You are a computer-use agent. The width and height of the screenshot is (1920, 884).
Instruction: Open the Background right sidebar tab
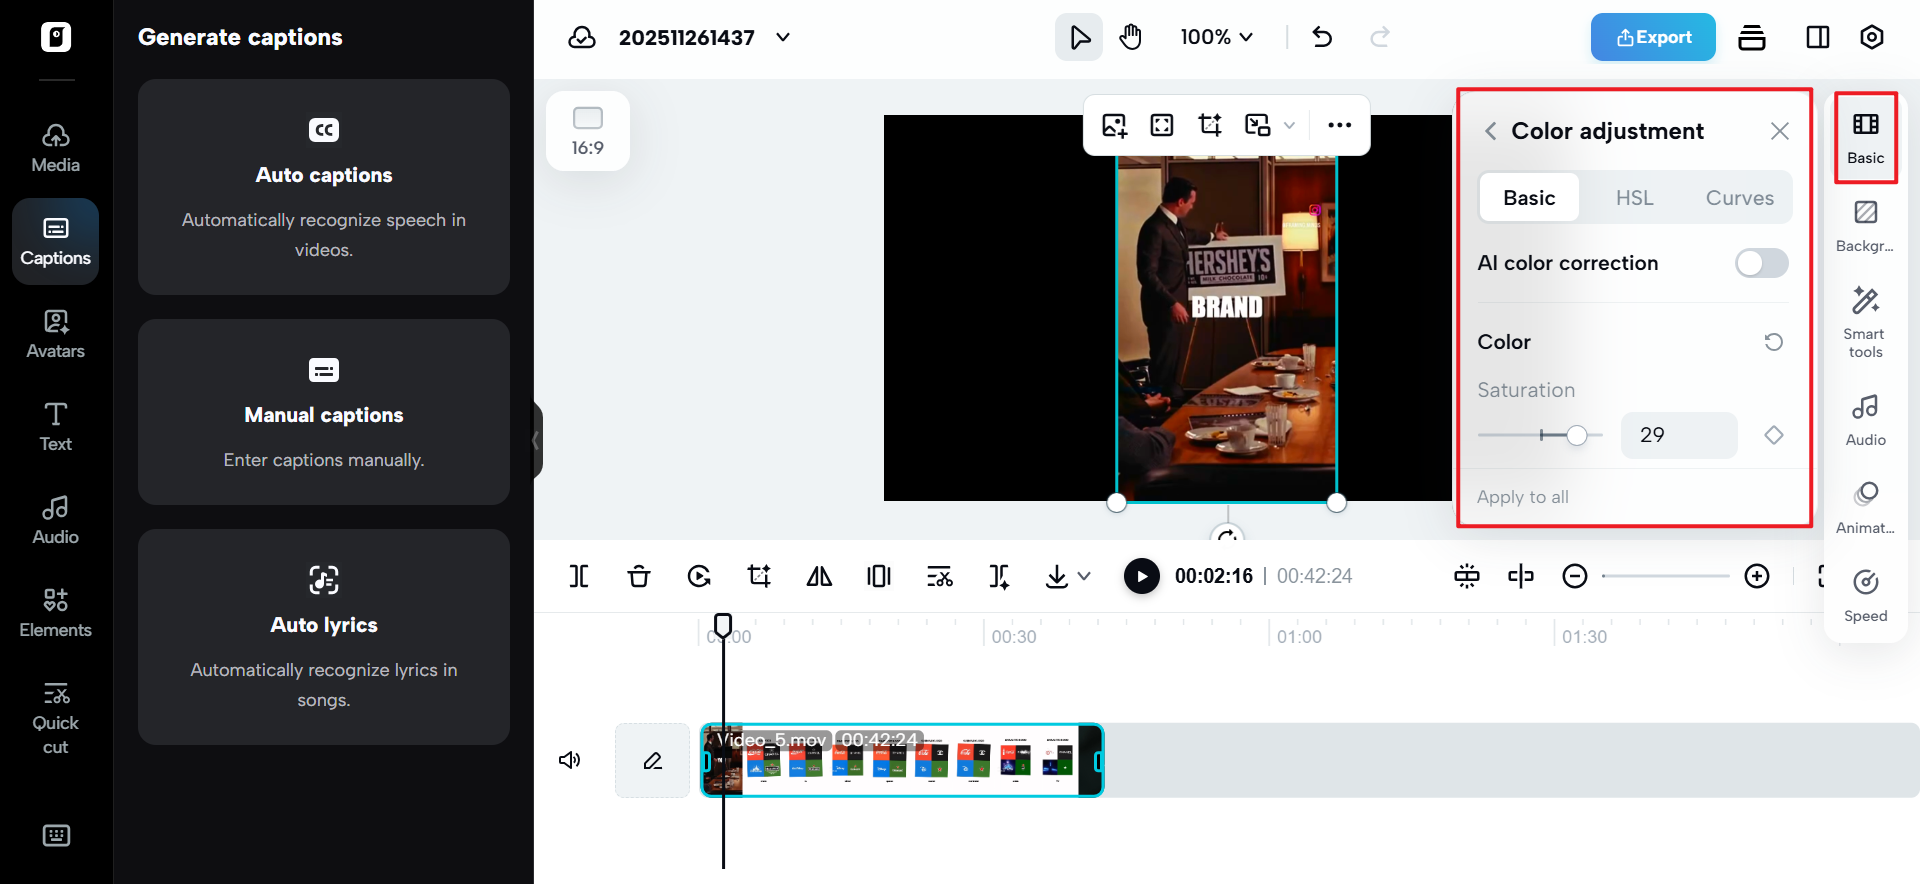[x=1866, y=226]
